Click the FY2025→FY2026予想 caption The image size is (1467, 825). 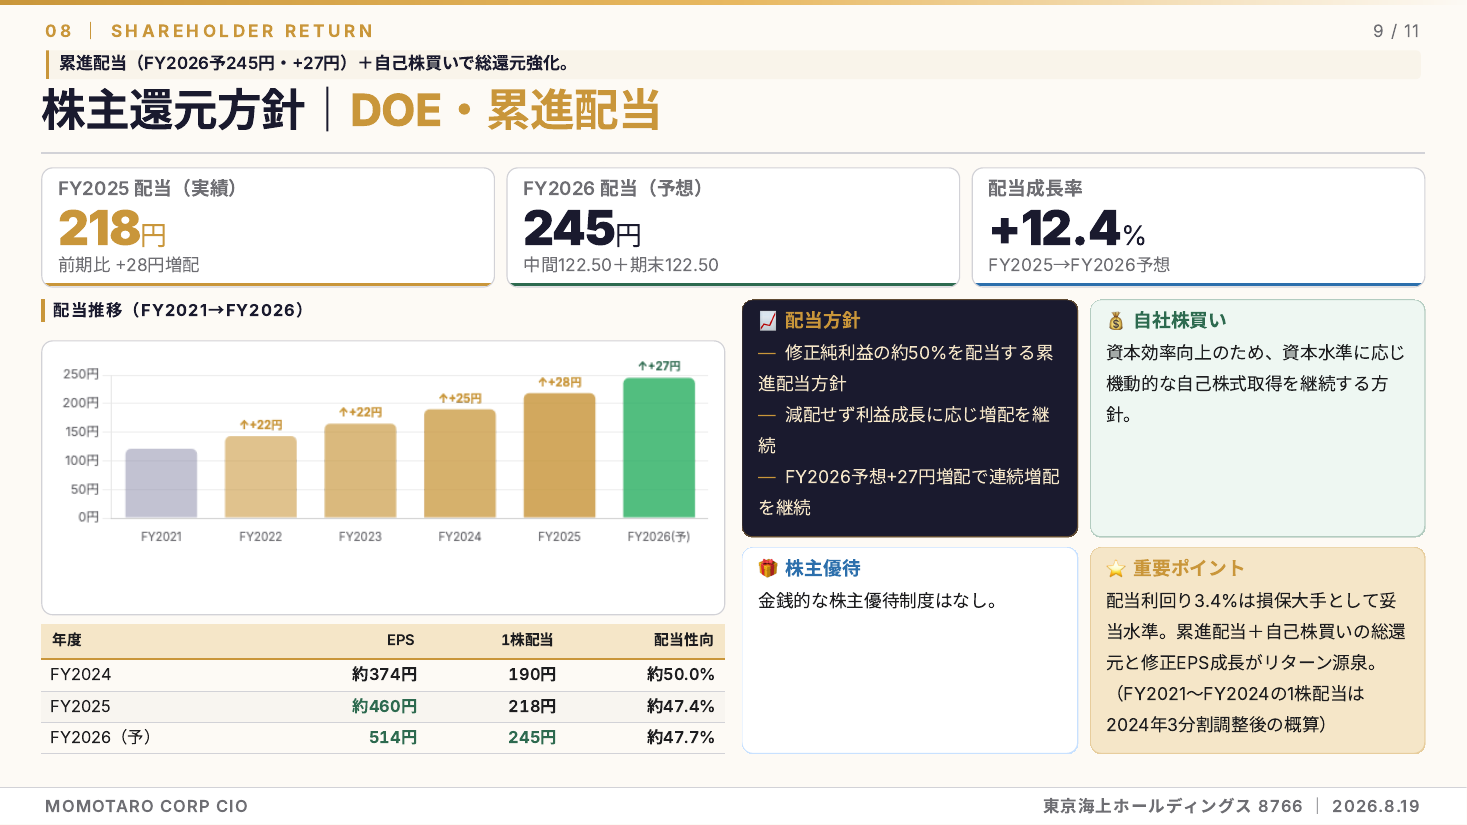tap(1079, 265)
